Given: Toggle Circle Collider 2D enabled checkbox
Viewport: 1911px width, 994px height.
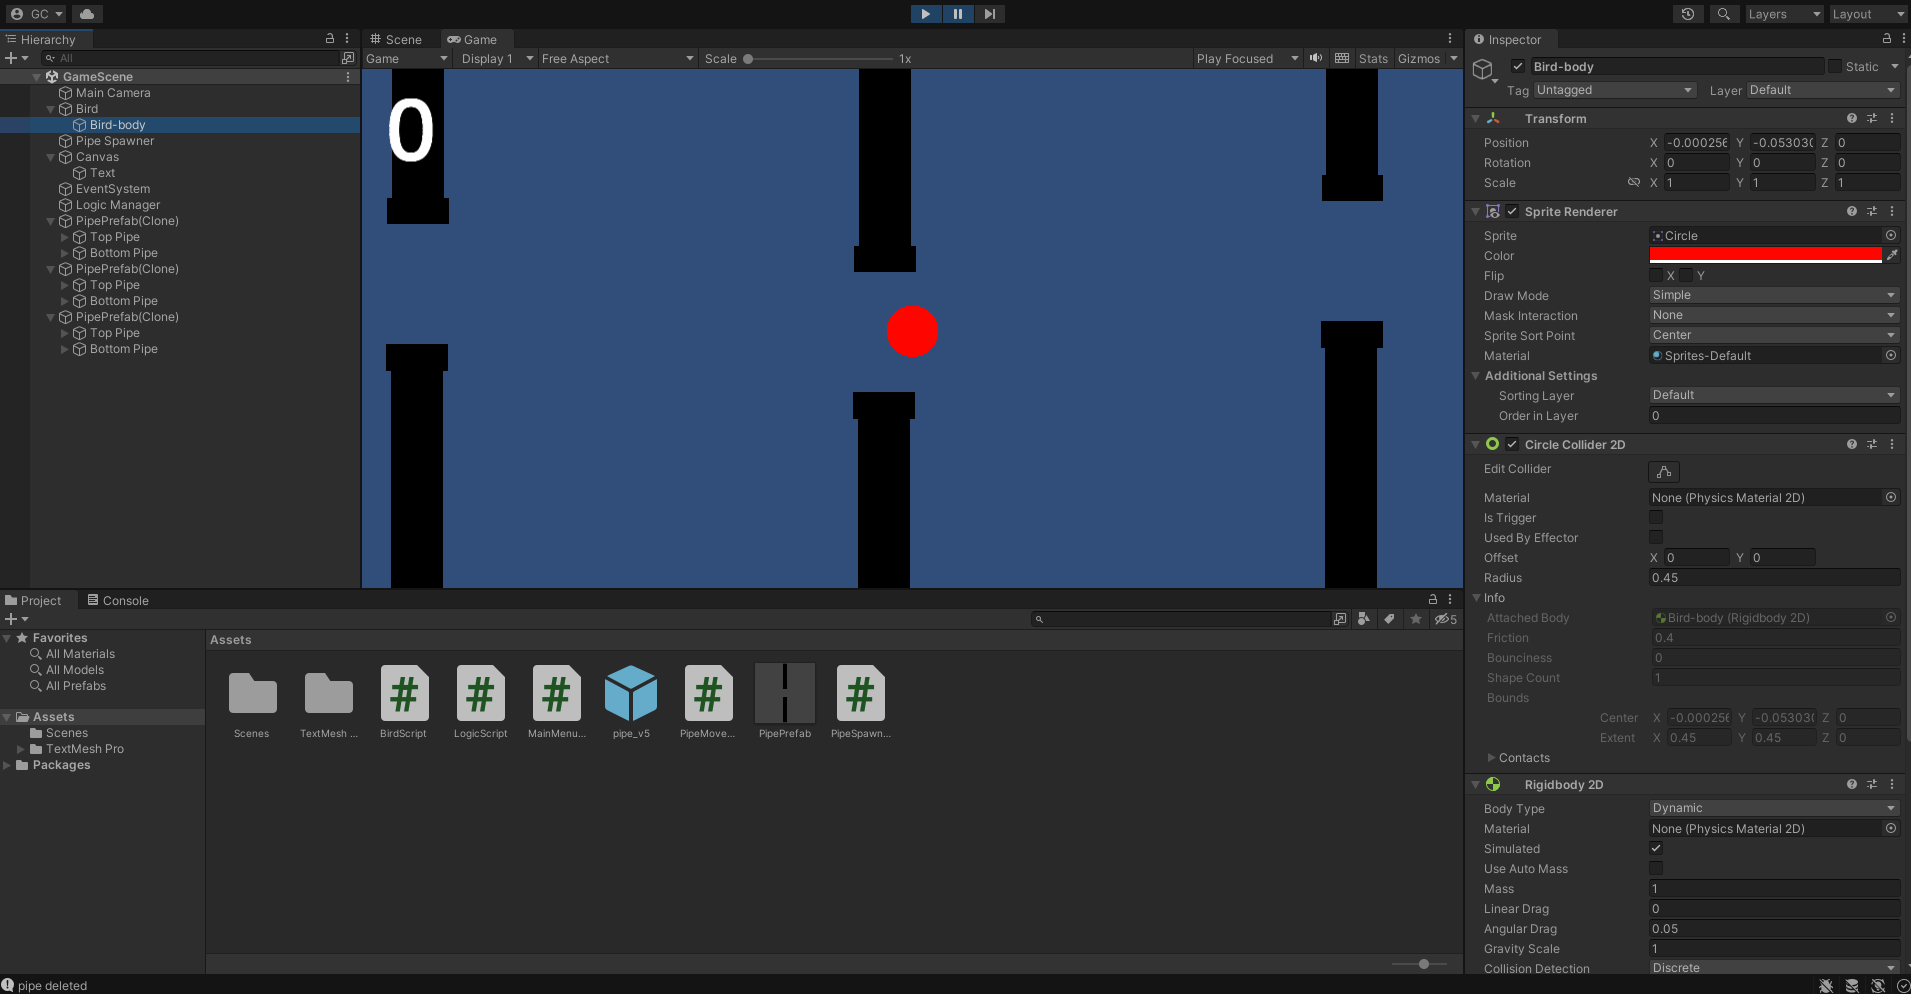Looking at the screenshot, I should pyautogui.click(x=1512, y=445).
